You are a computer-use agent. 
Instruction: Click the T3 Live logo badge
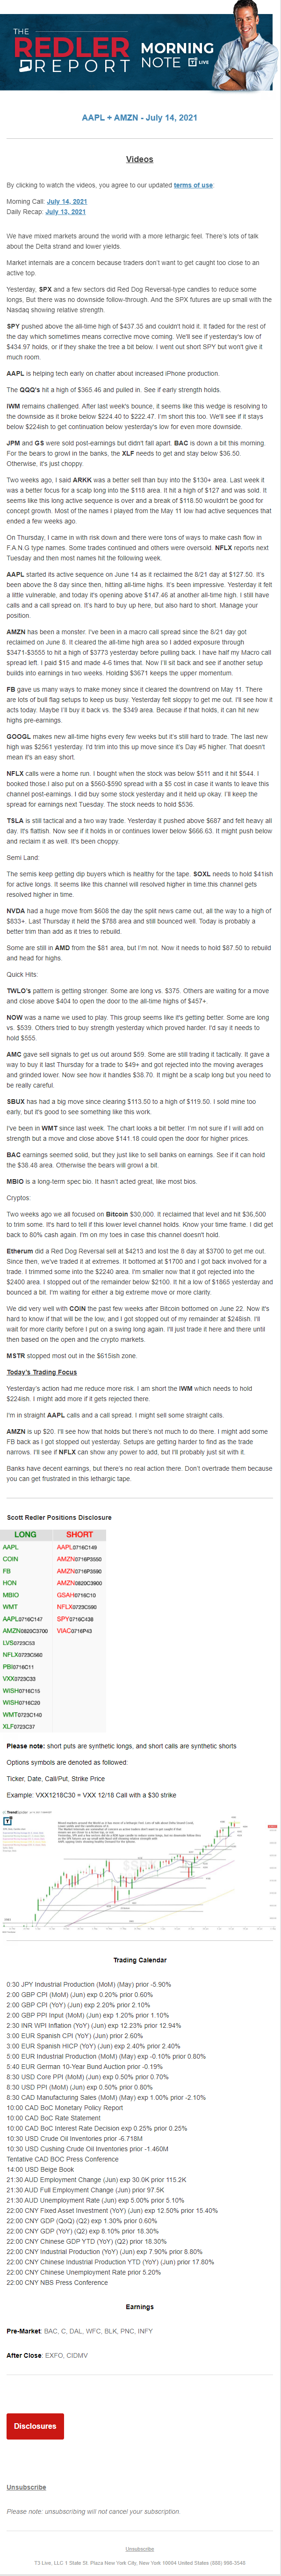pos(198,62)
